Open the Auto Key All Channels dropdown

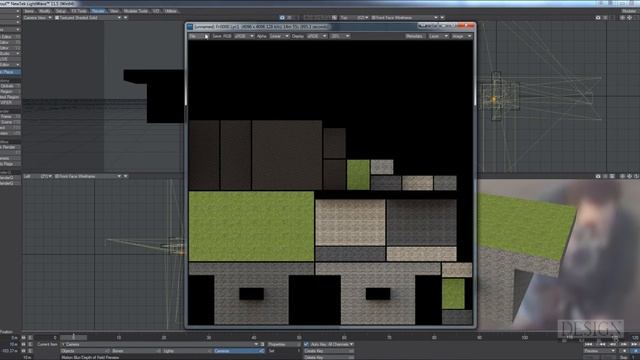tap(332, 344)
